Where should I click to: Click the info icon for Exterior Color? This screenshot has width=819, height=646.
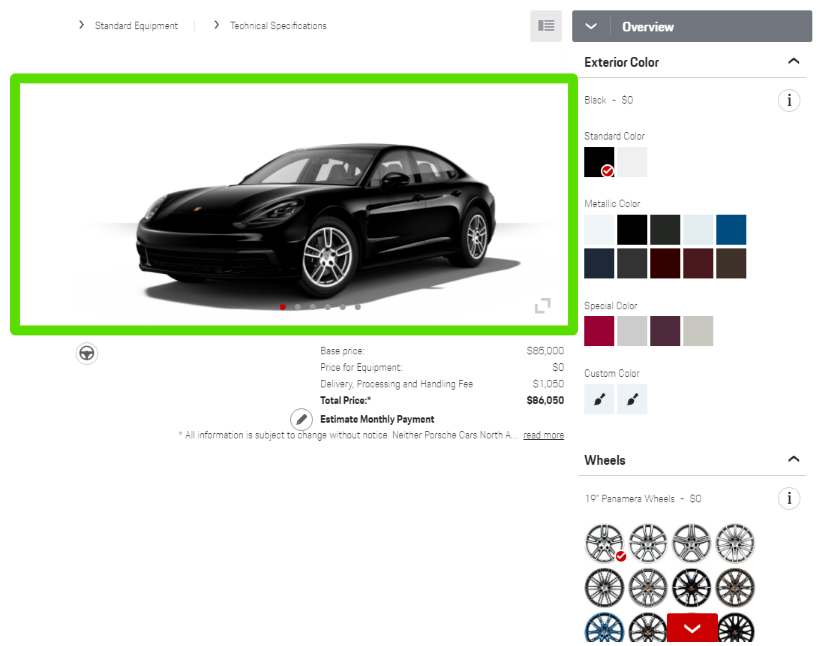(789, 100)
